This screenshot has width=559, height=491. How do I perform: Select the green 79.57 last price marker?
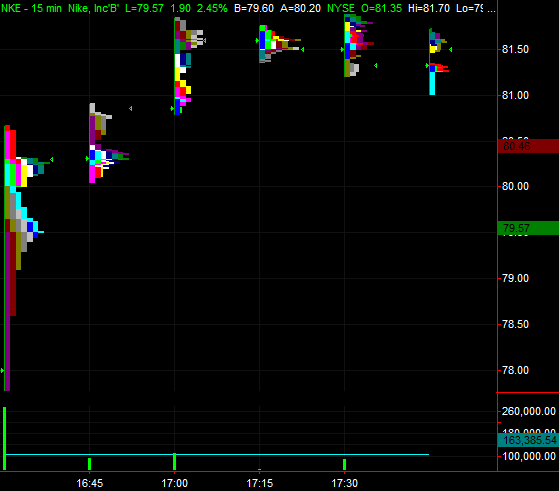pos(528,228)
